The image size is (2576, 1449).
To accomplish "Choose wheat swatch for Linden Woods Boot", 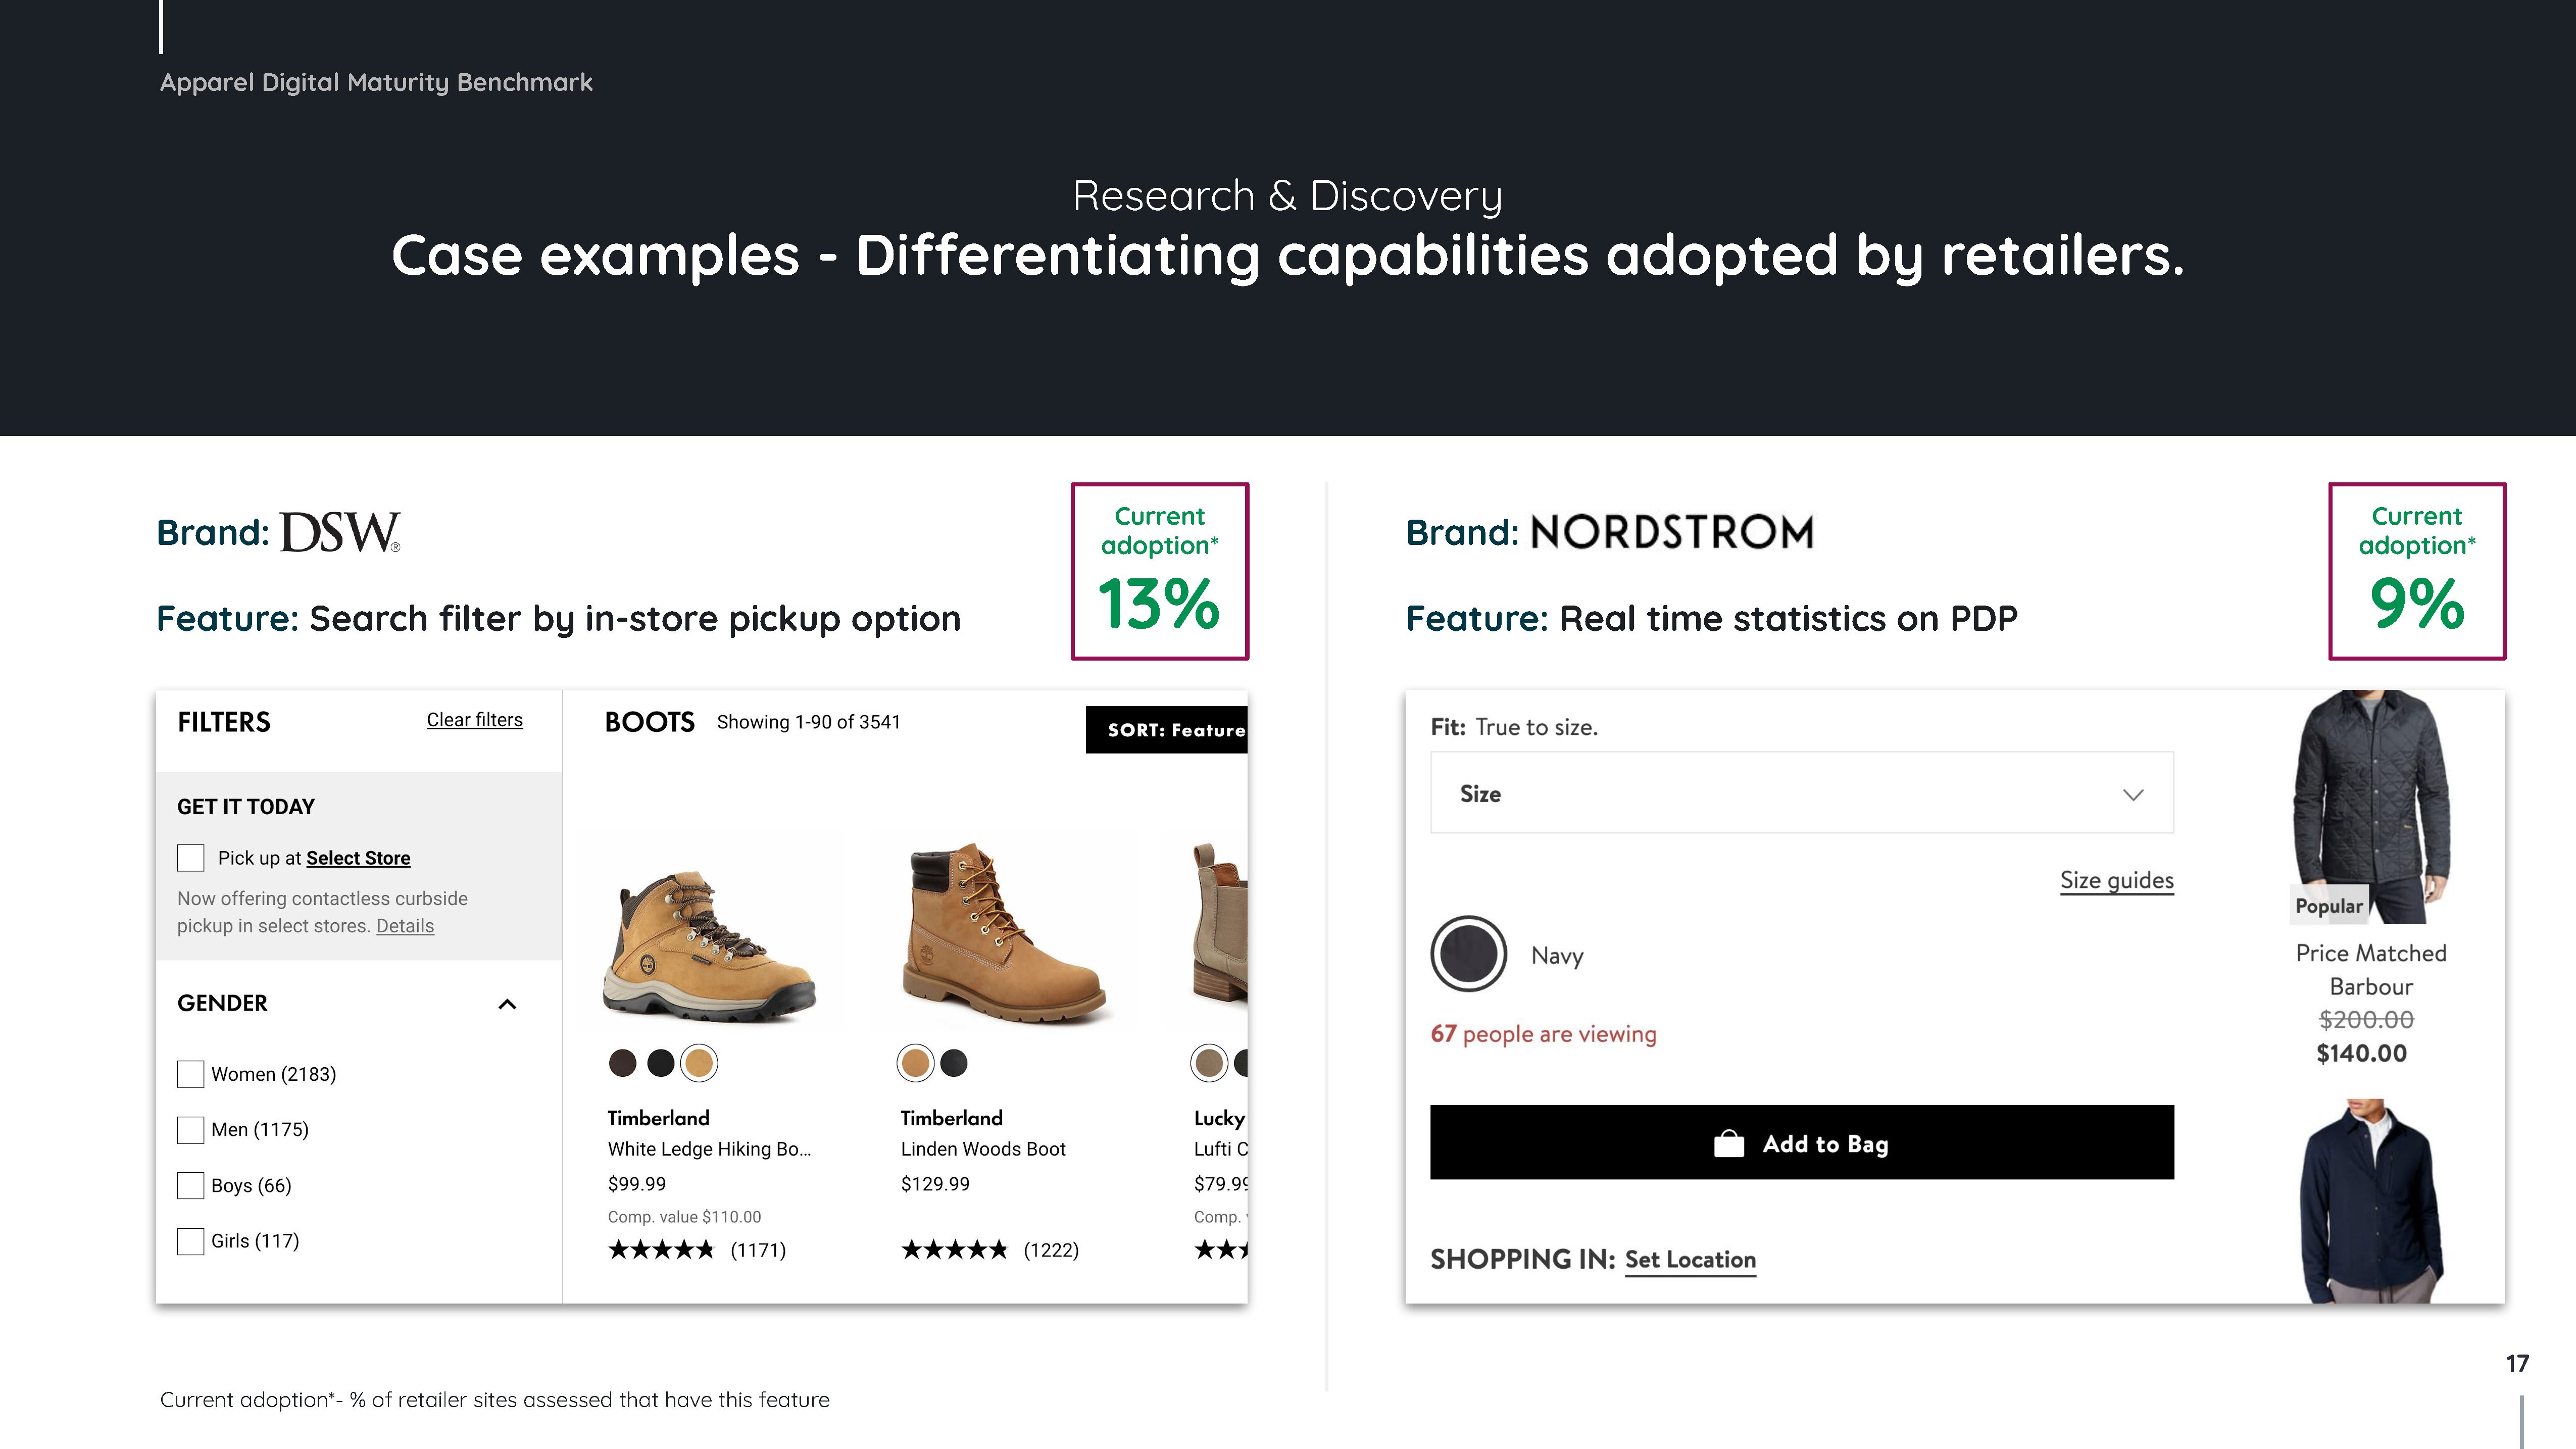I will (915, 1063).
